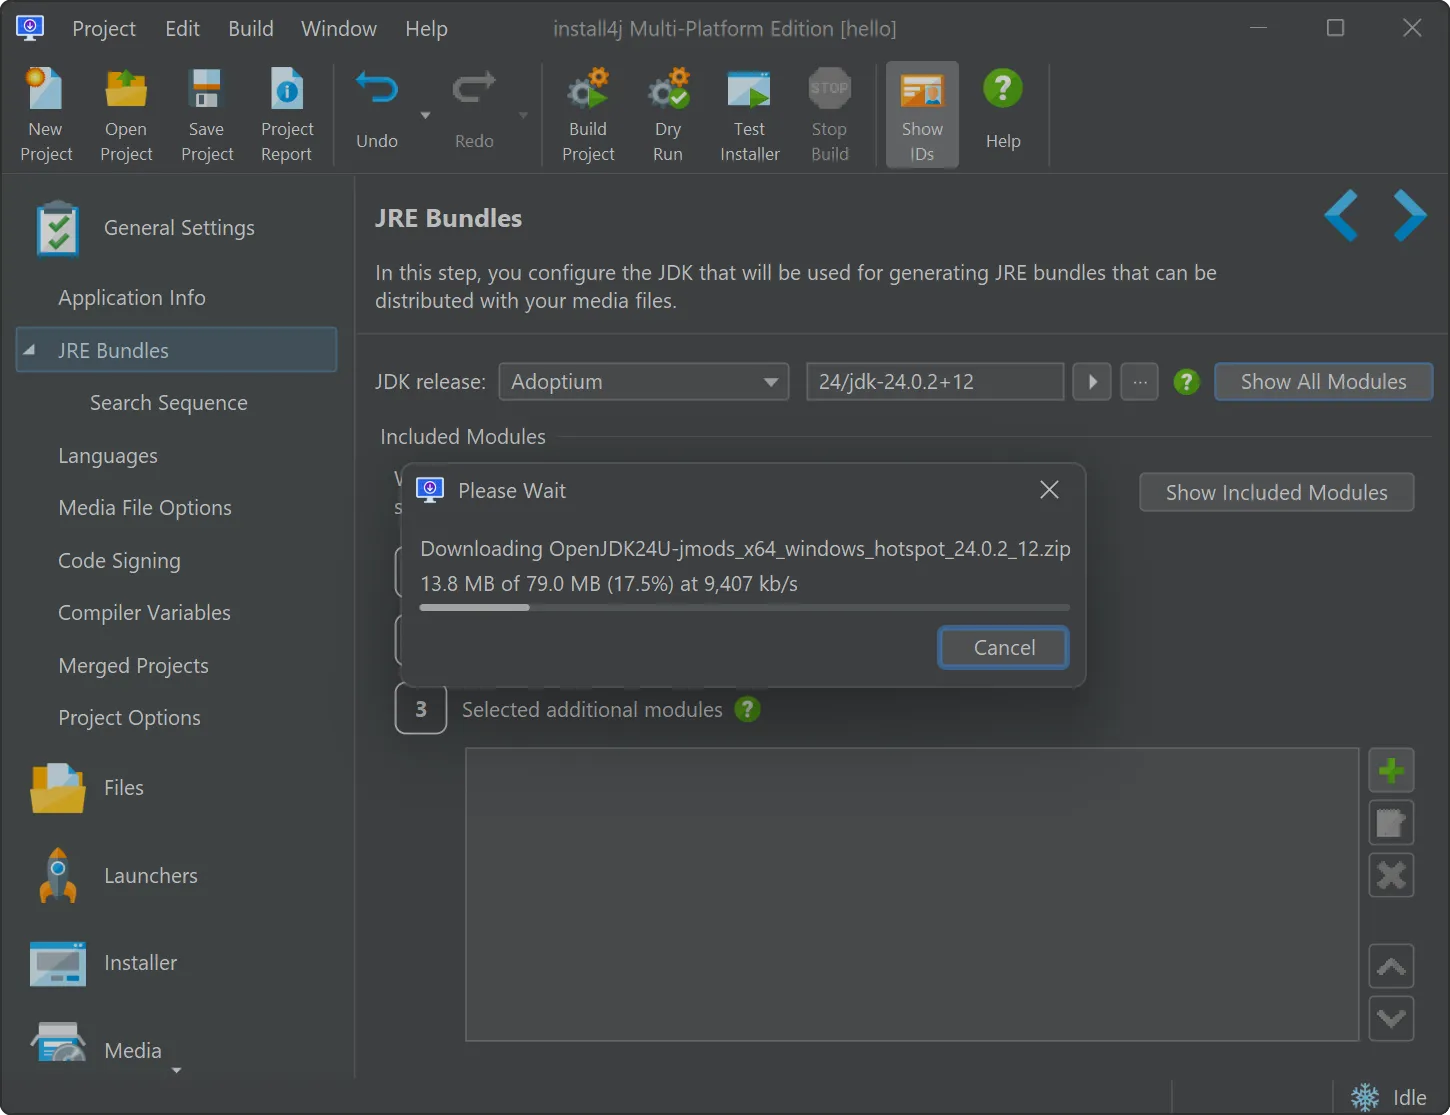Open a project via Open Project icon
Image resolution: width=1450 pixels, height=1115 pixels.
[126, 114]
